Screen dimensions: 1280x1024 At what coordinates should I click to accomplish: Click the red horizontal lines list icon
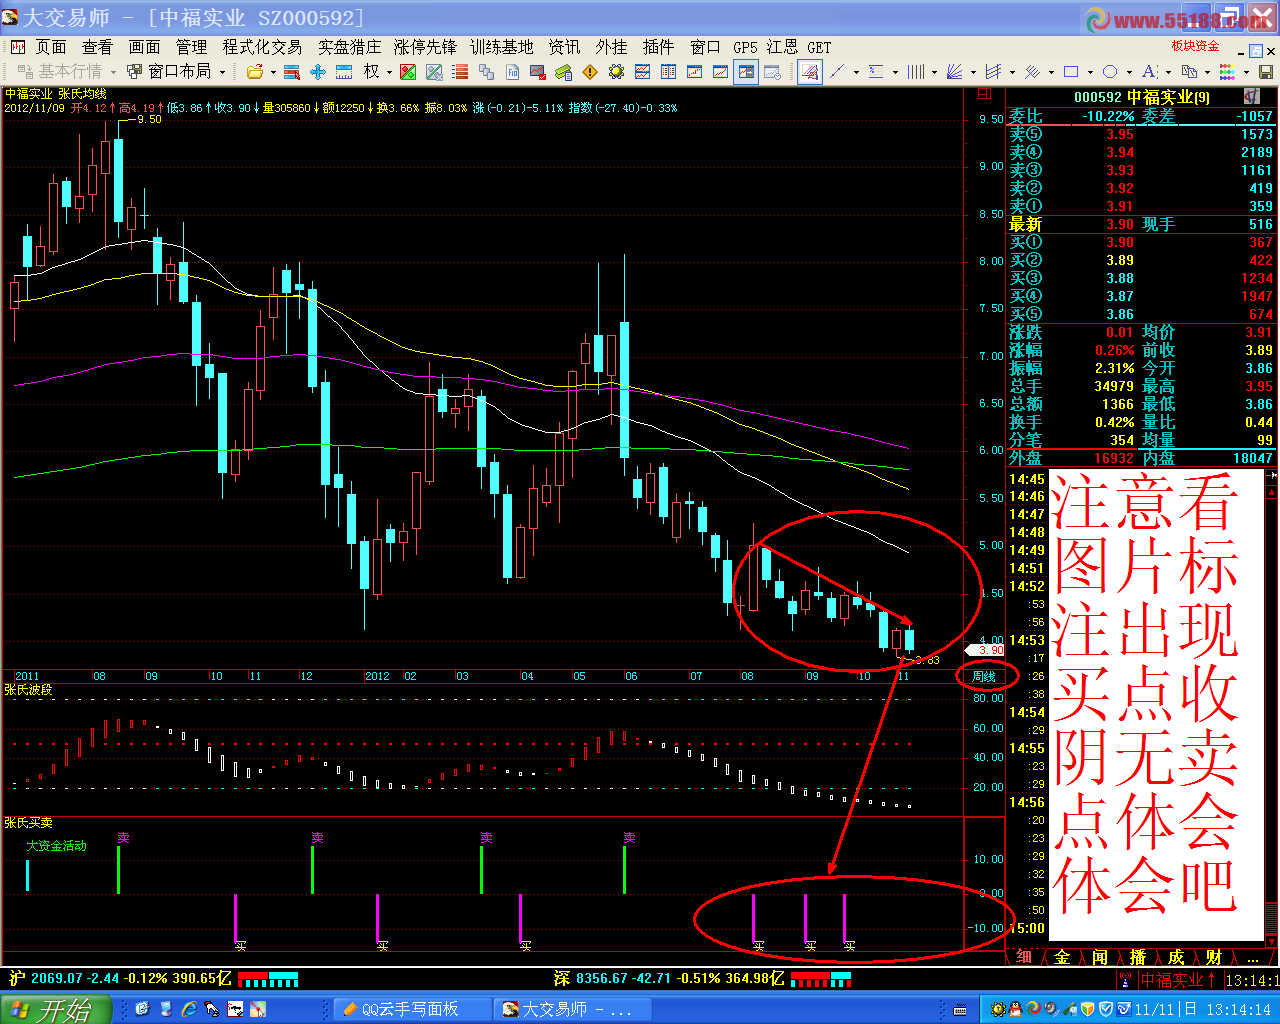pos(460,72)
